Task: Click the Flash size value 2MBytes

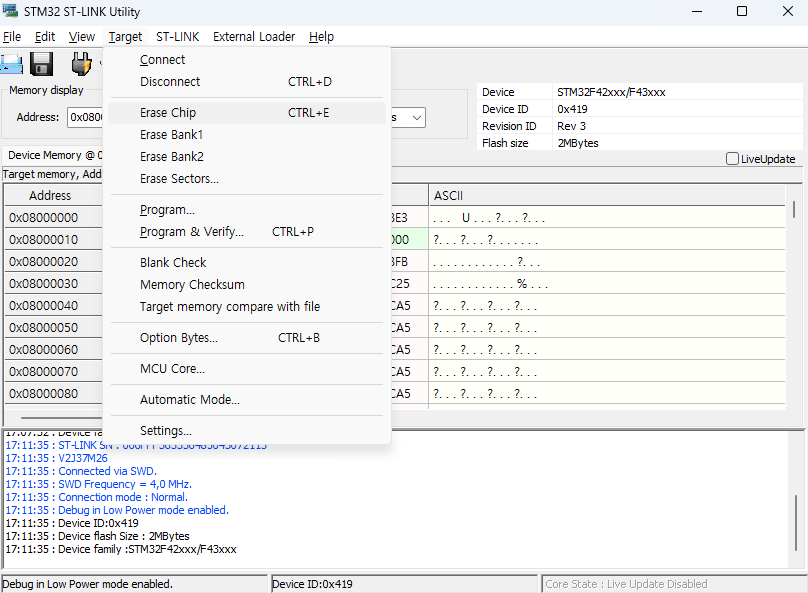Action: [578, 143]
